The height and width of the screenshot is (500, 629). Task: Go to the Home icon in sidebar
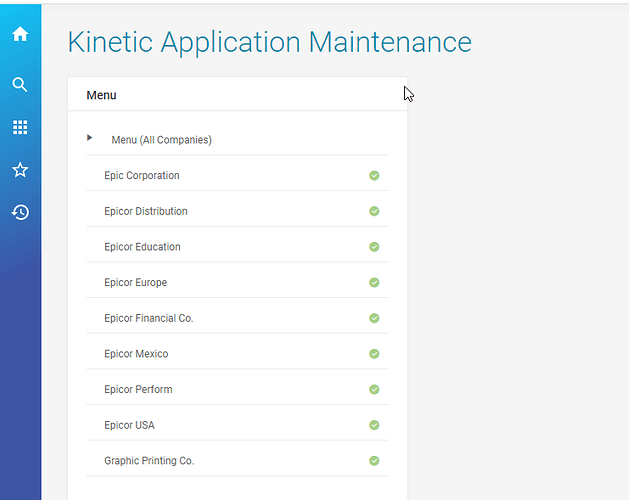pyautogui.click(x=20, y=34)
